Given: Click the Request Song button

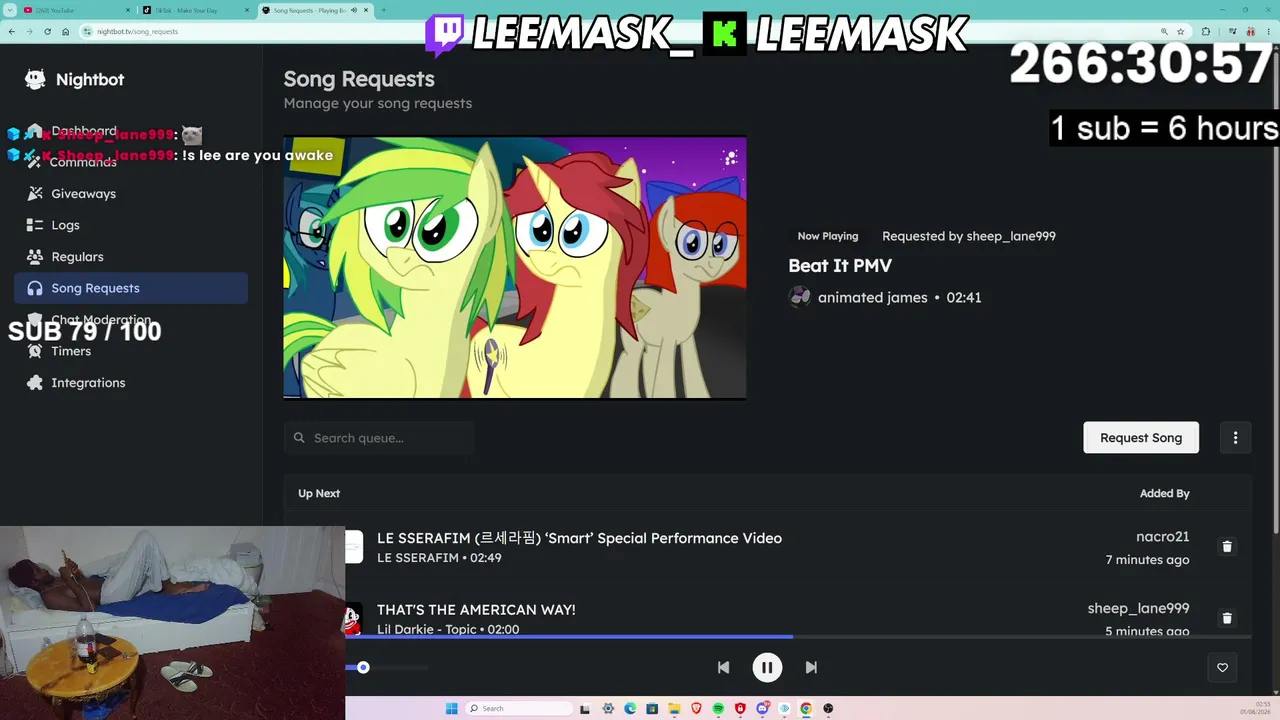Looking at the screenshot, I should click(x=1141, y=437).
